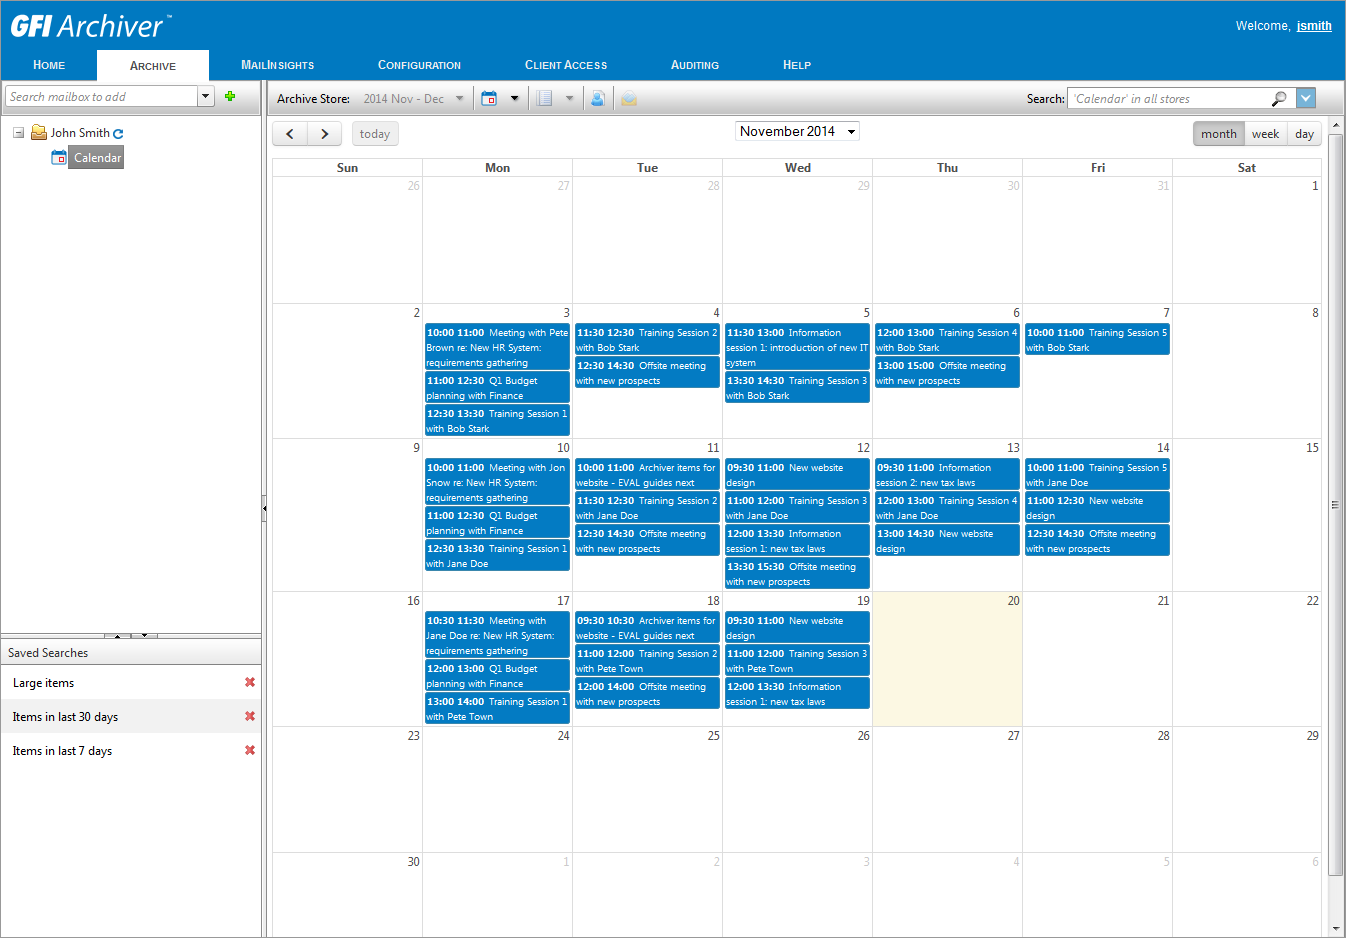Open the Configuration tab
1346x938 pixels.
pyautogui.click(x=419, y=65)
